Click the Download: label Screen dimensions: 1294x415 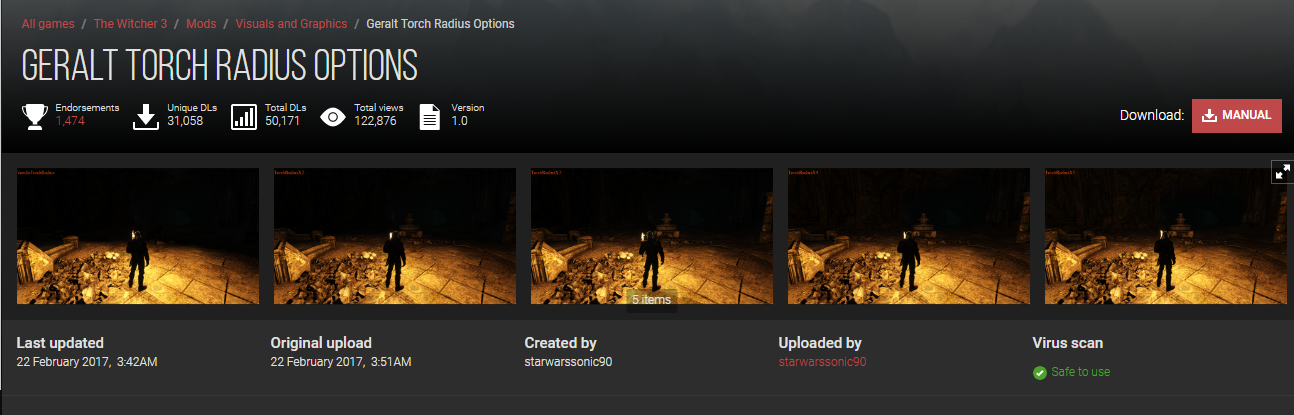[x=1152, y=115]
